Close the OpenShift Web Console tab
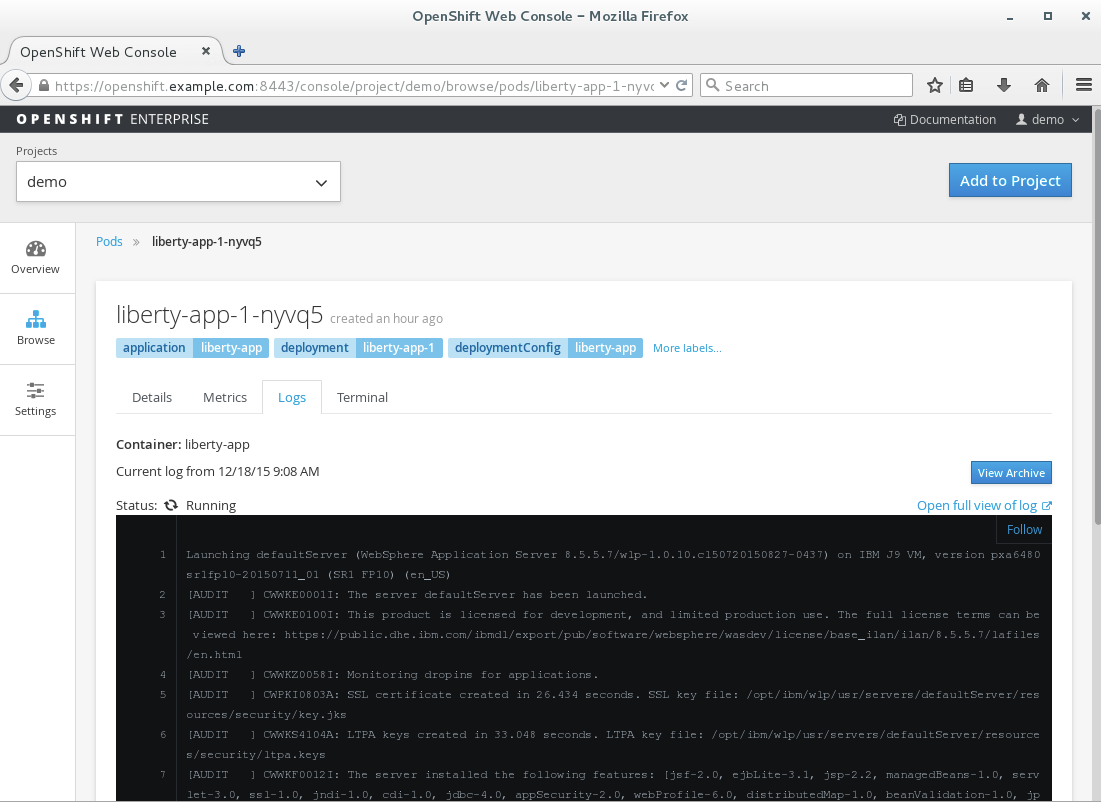The height and width of the screenshot is (802, 1101). [x=206, y=51]
